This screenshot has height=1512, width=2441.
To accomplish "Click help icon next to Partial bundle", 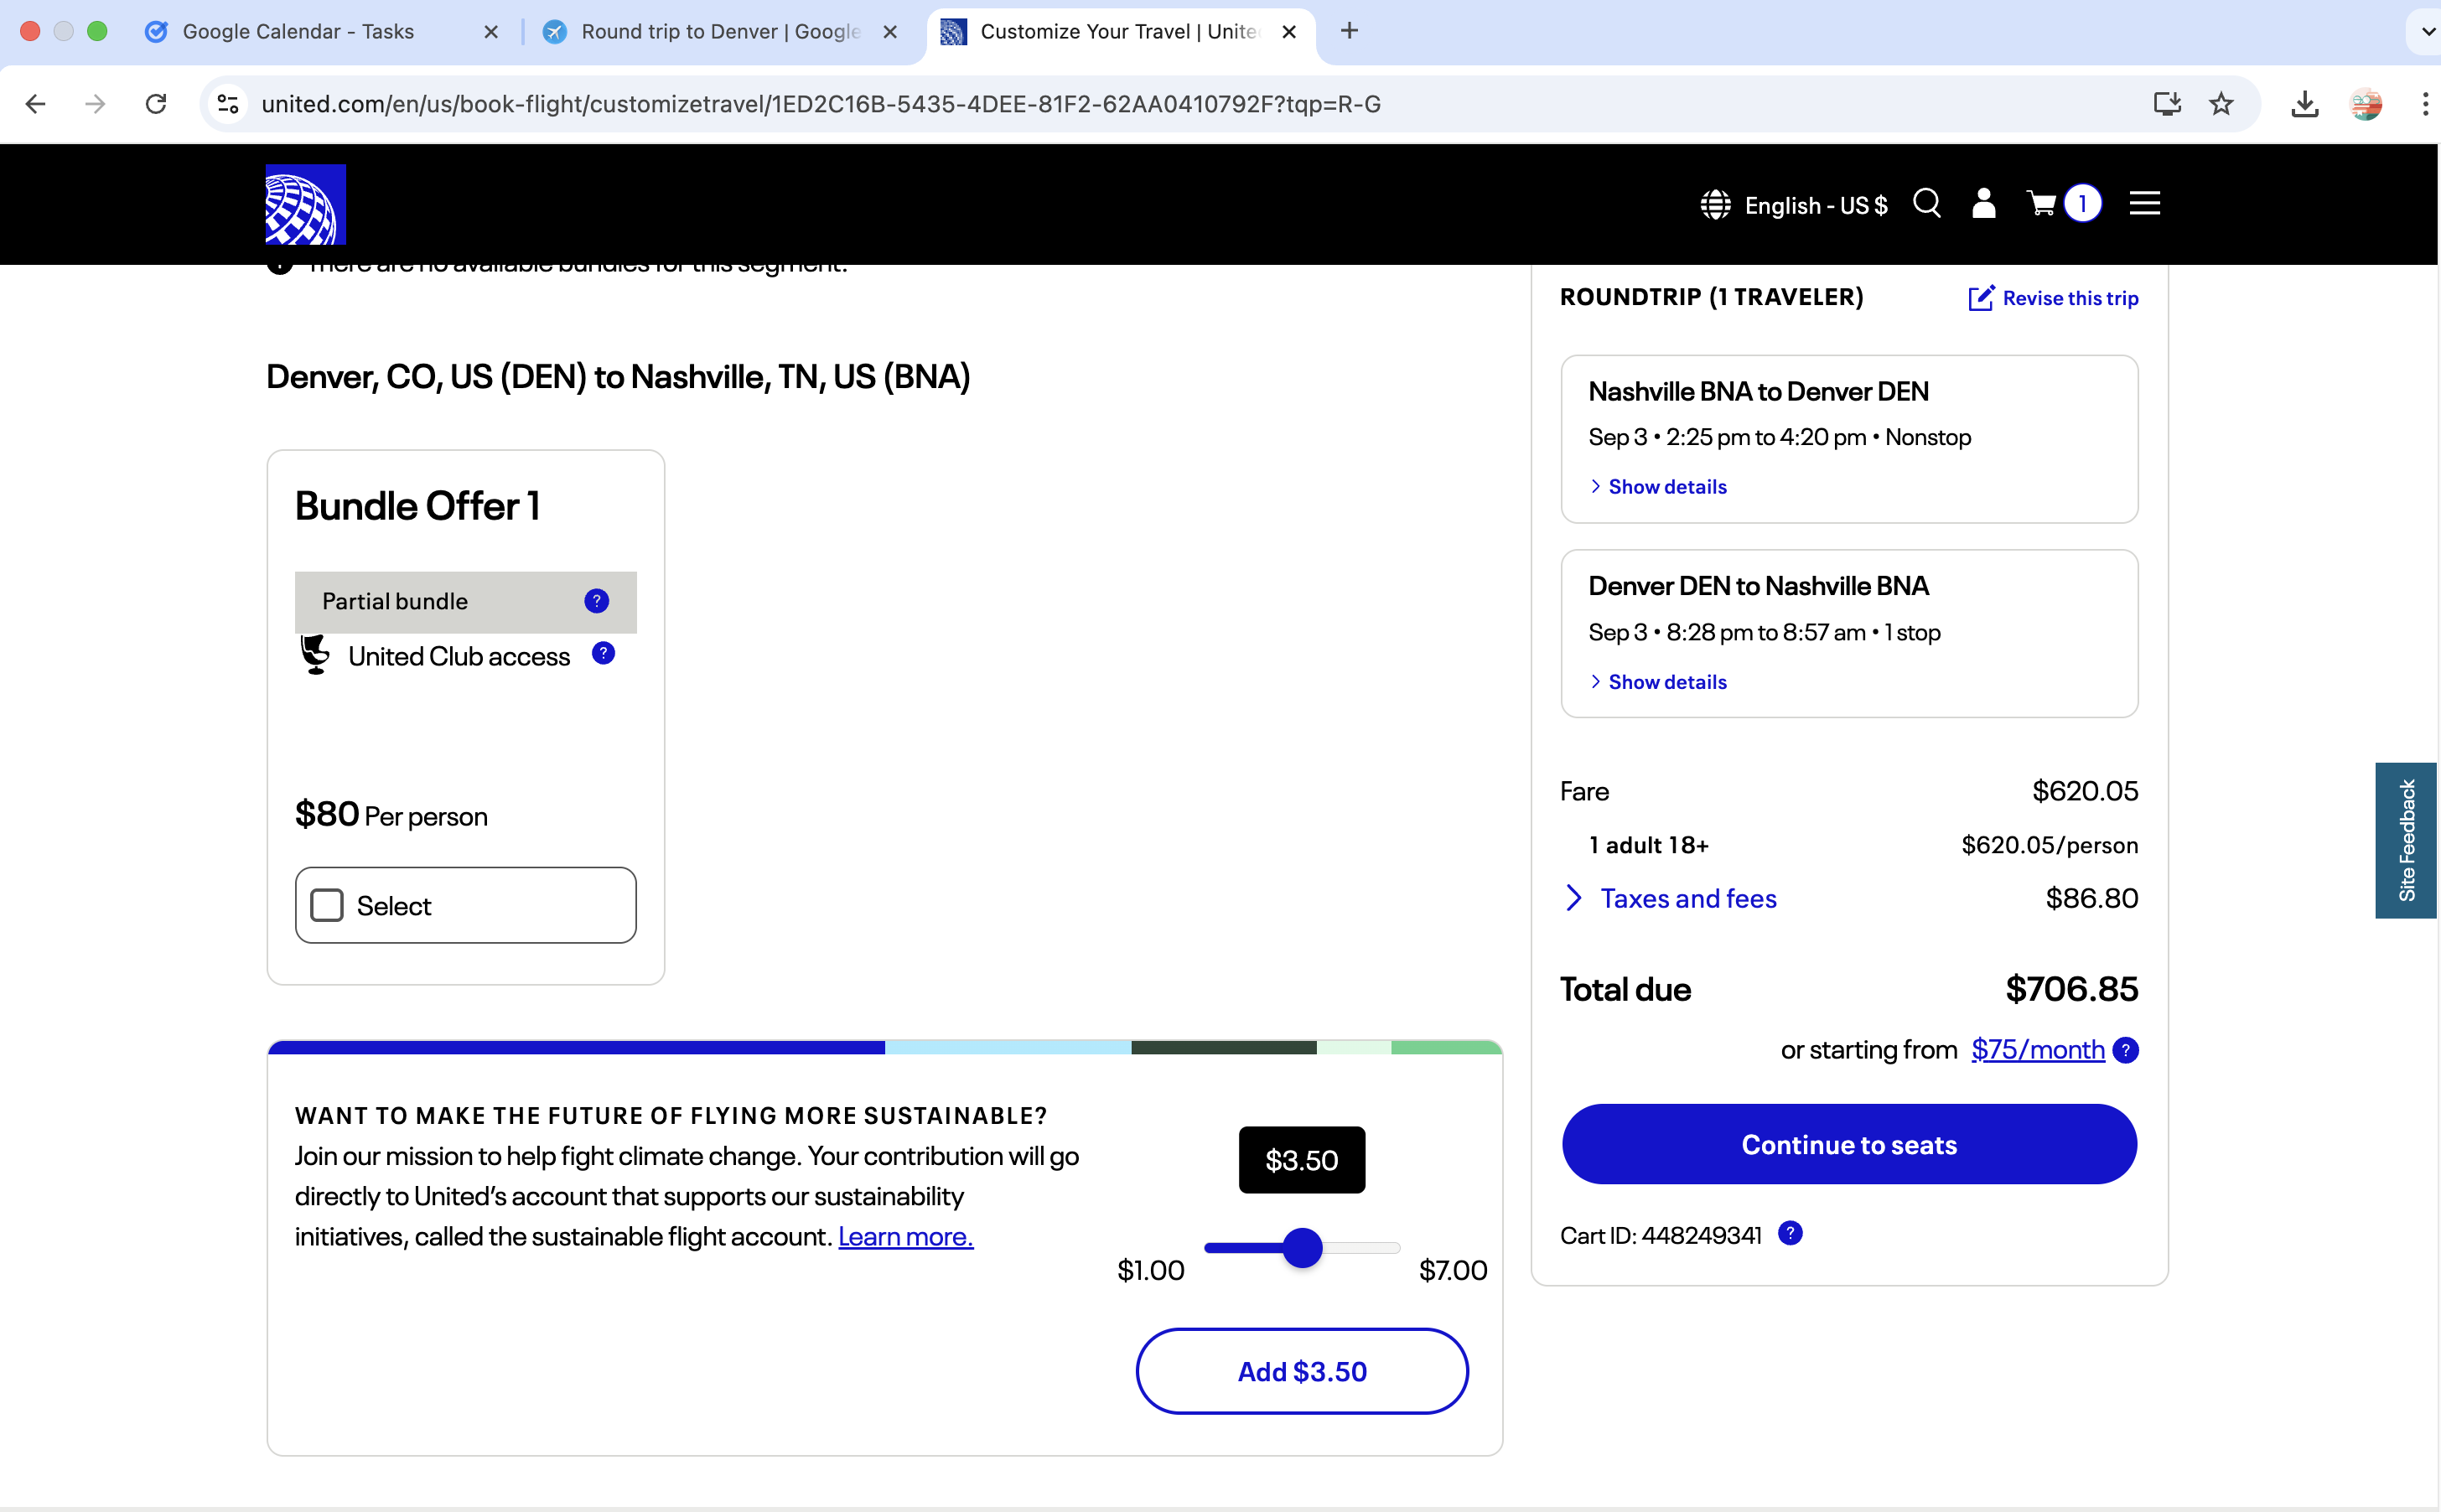I will click(x=596, y=601).
